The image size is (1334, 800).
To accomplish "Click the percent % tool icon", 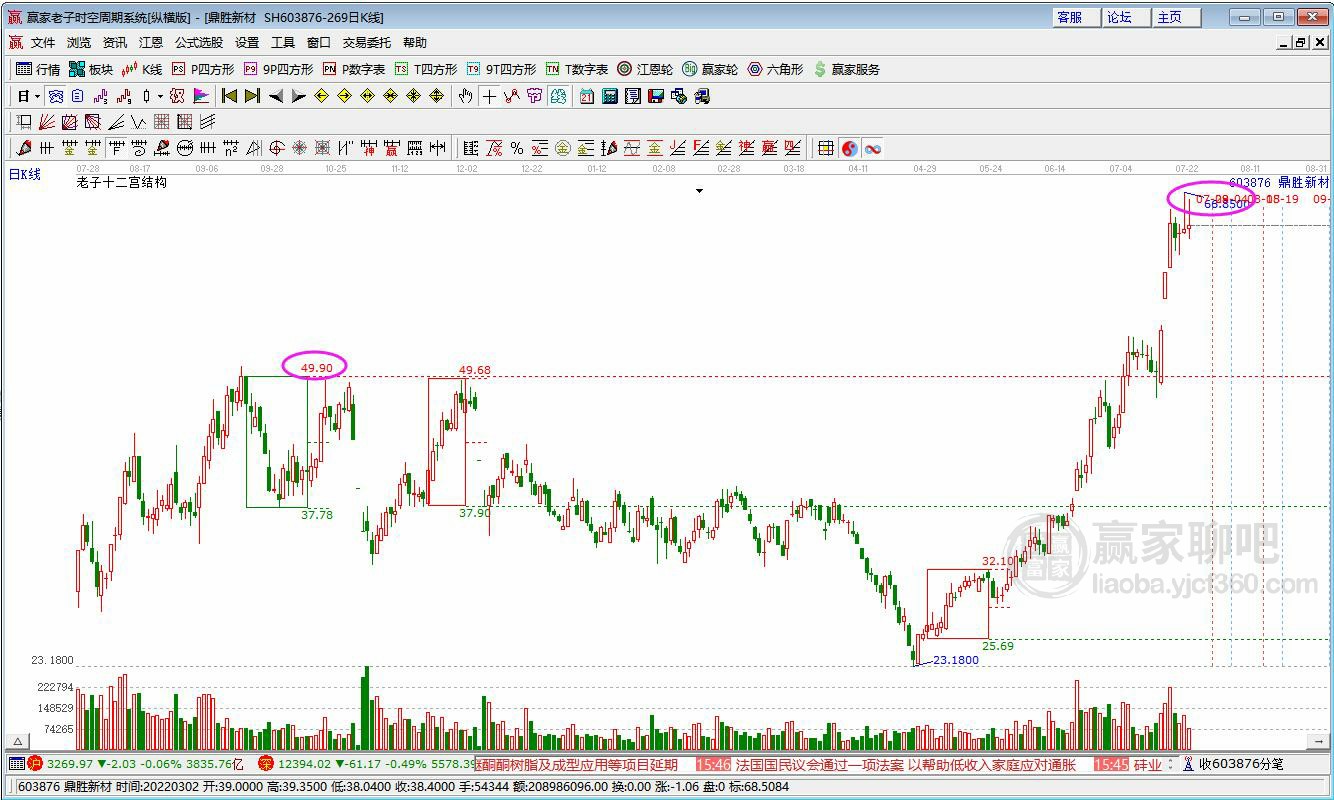I will (517, 148).
